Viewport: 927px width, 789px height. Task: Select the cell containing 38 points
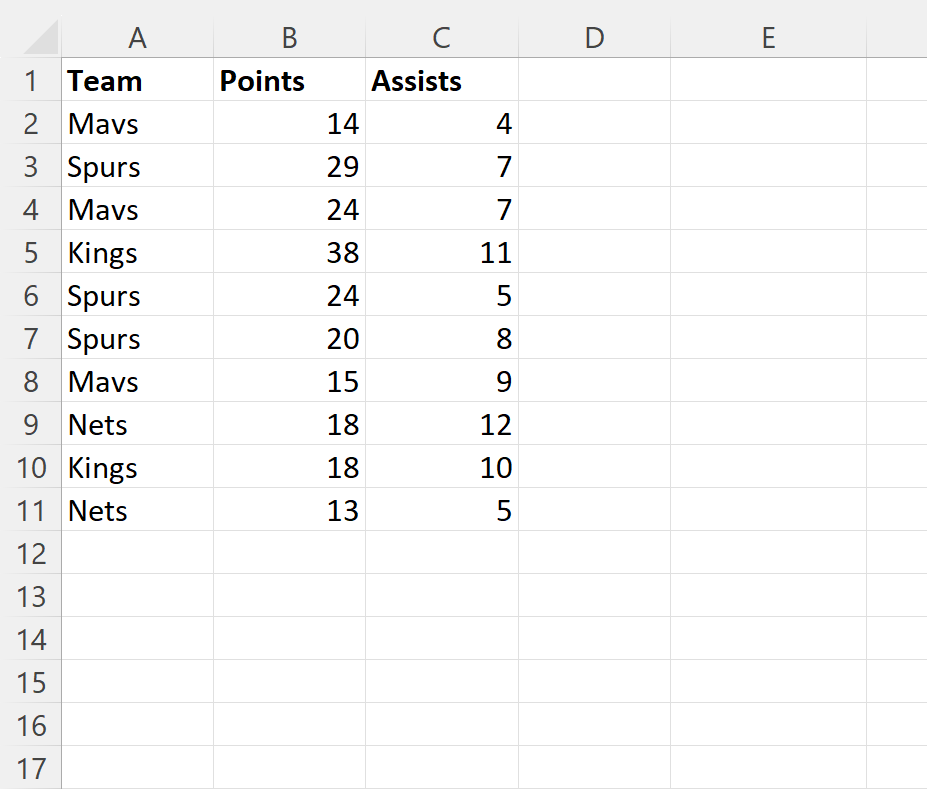point(289,253)
